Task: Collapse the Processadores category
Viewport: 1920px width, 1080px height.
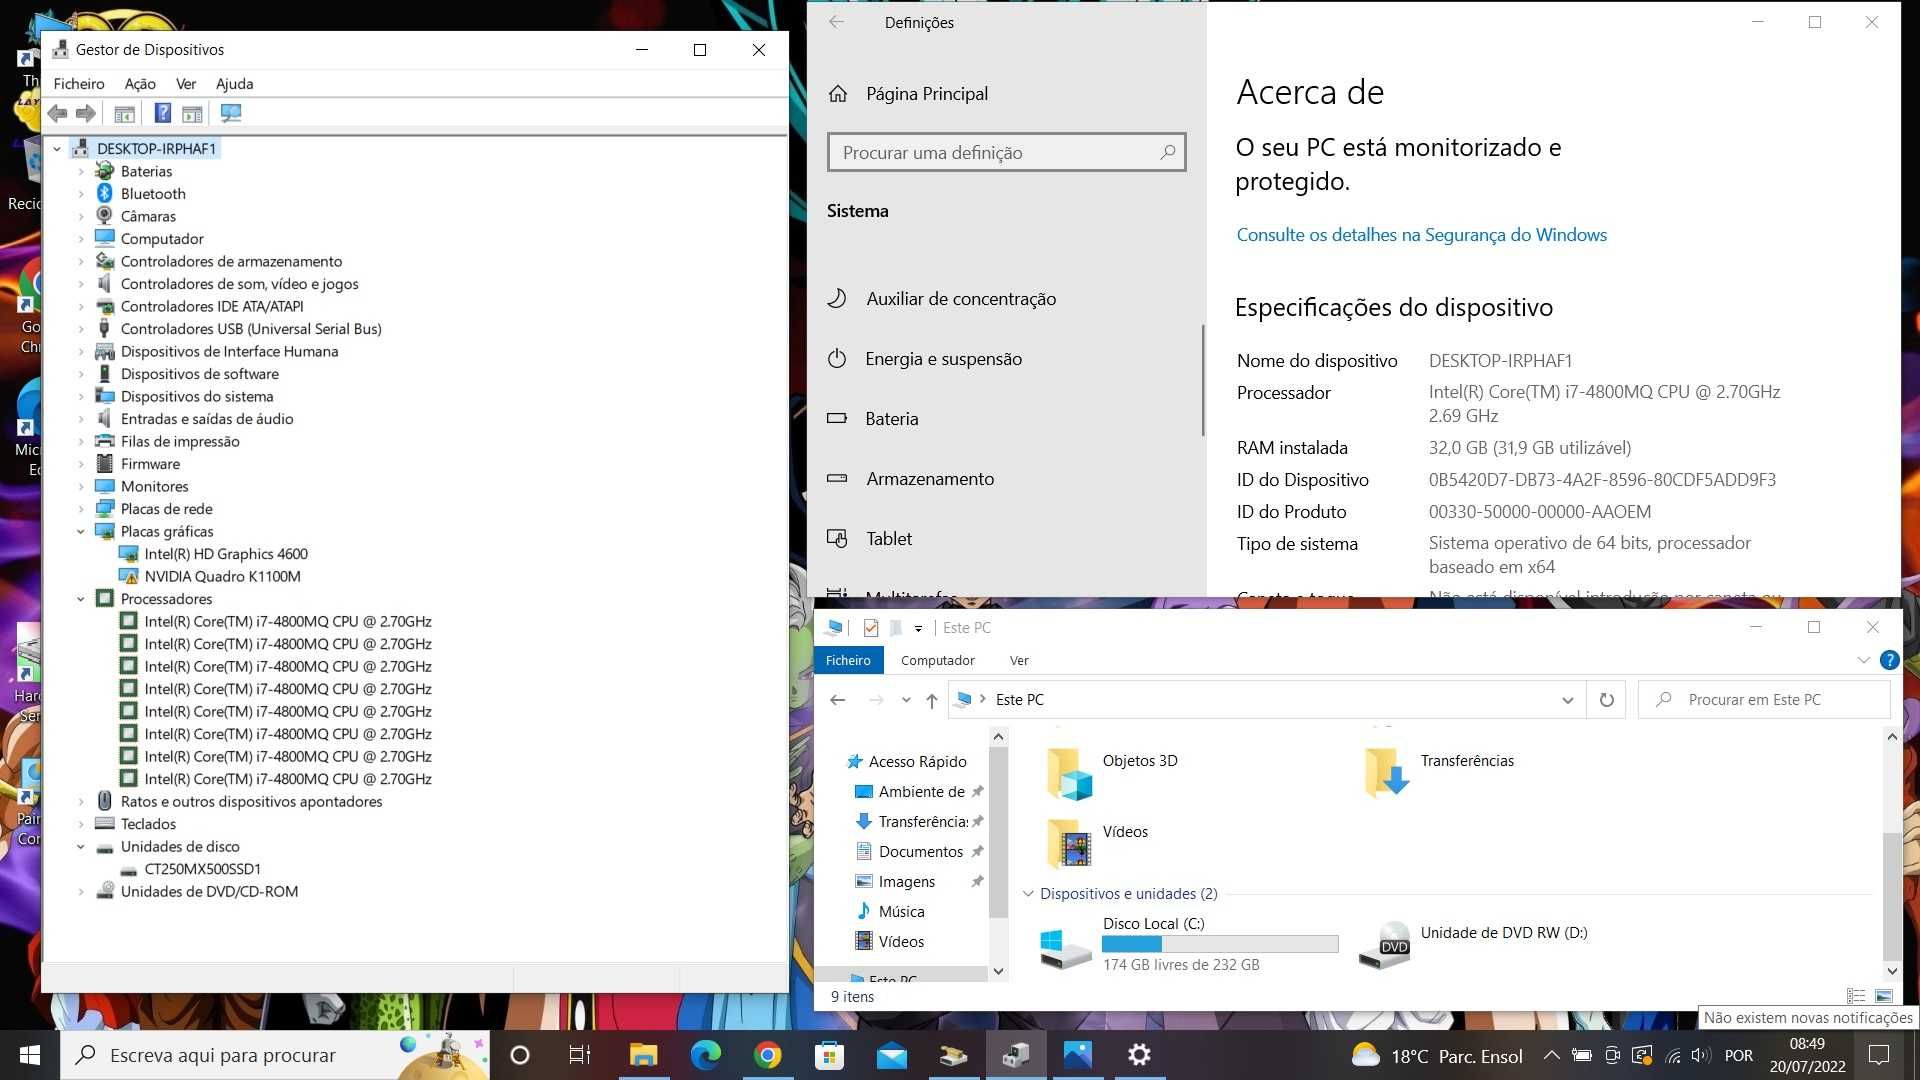Action: coord(81,599)
